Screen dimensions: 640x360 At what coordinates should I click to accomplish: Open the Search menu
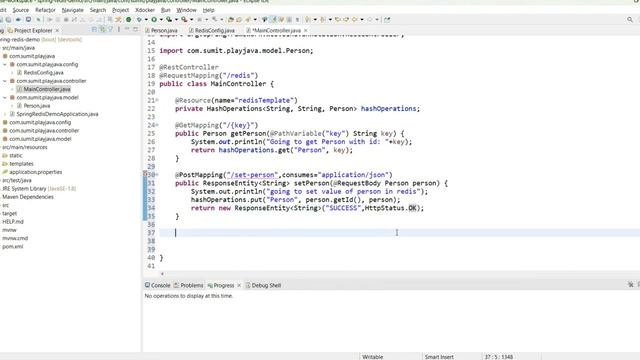[x=98, y=10]
